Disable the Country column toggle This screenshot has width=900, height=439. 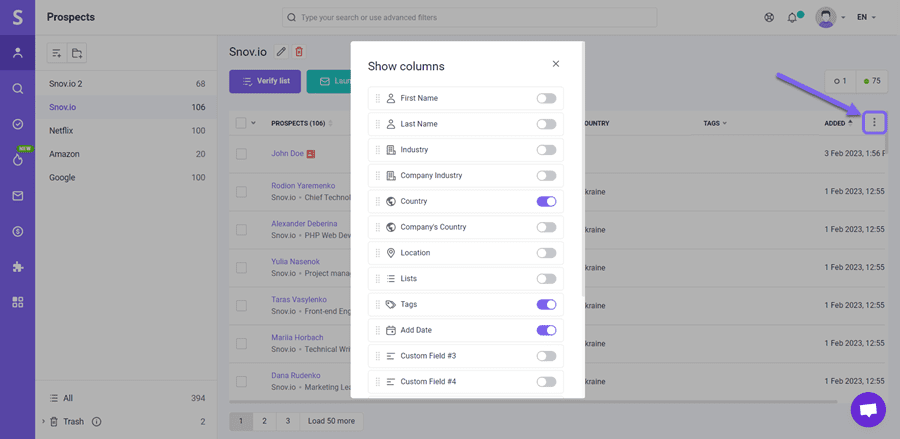pyautogui.click(x=546, y=201)
